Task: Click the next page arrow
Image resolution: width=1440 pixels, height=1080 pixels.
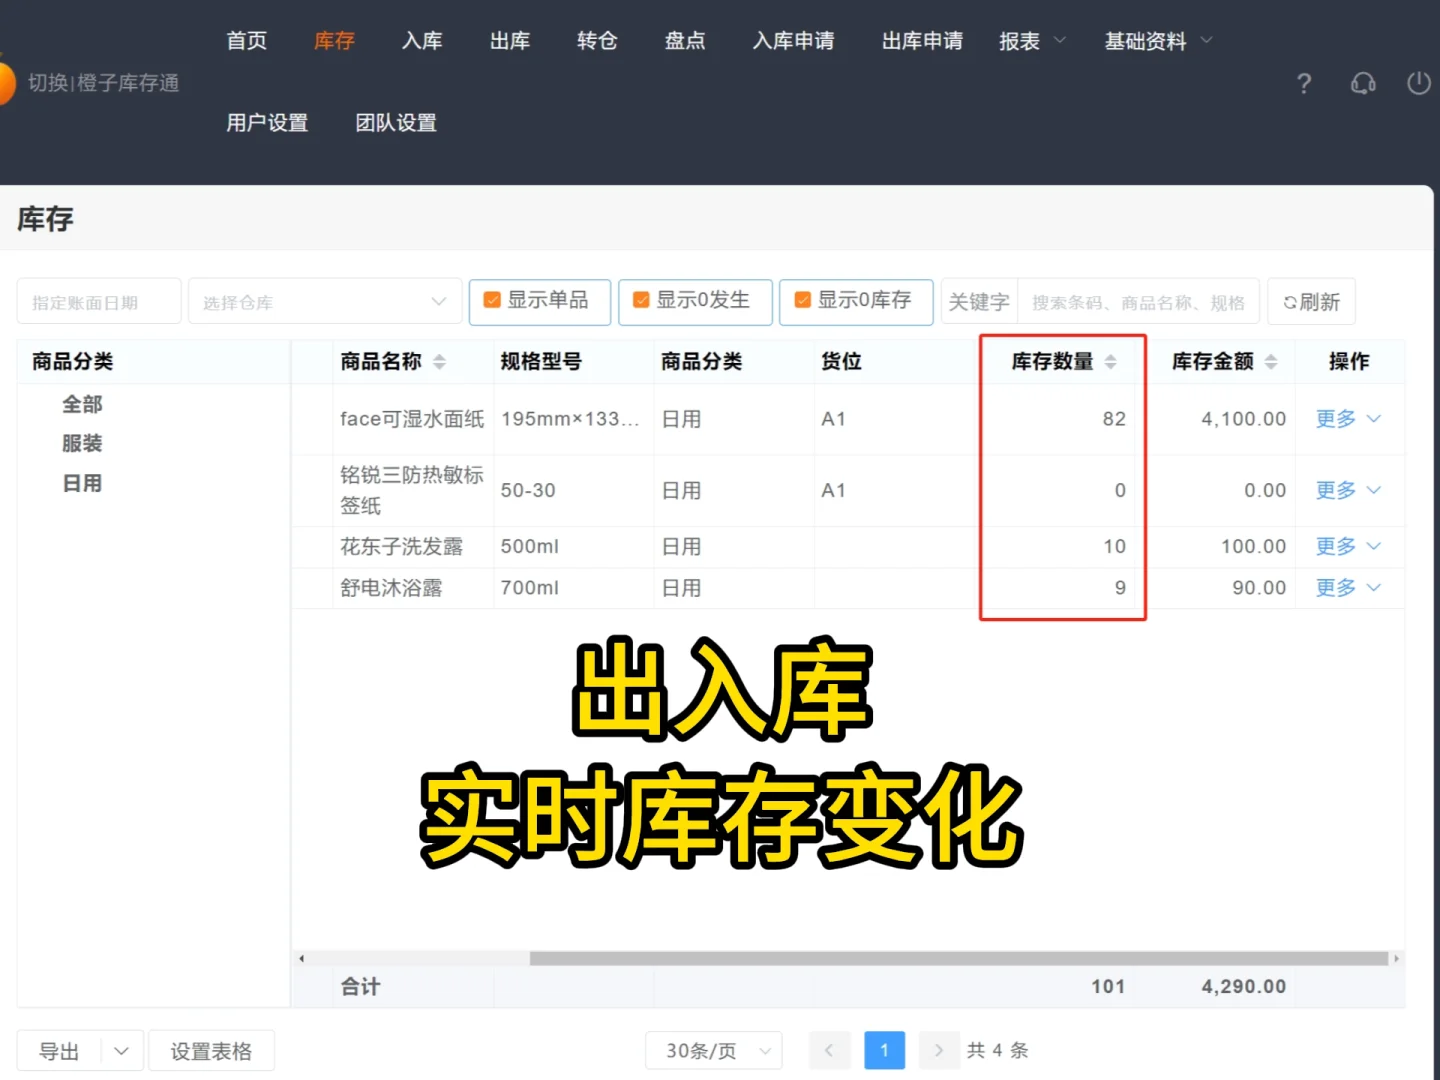Action: [939, 1050]
